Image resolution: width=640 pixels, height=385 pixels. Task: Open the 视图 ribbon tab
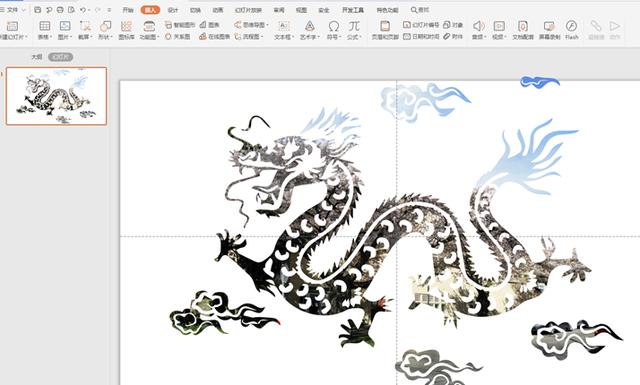(x=301, y=10)
